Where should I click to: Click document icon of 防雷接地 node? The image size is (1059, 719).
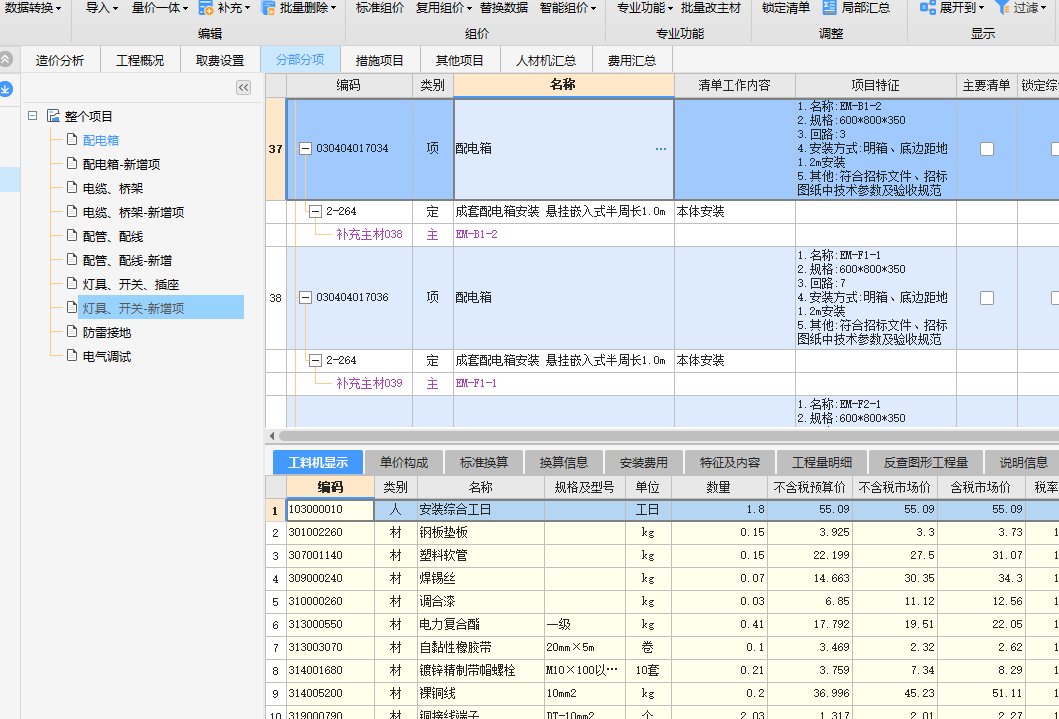coord(72,331)
